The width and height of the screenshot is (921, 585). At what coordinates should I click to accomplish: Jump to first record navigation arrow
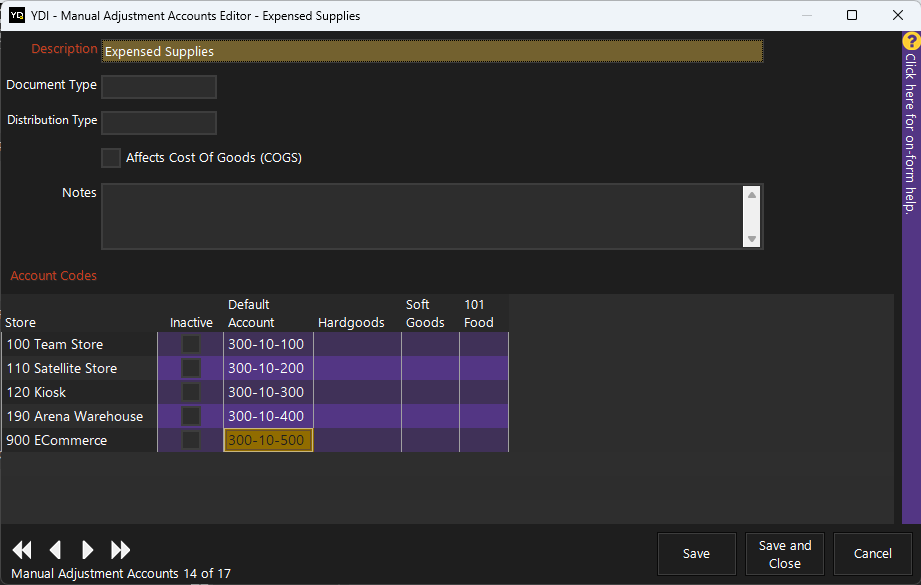[x=22, y=550]
